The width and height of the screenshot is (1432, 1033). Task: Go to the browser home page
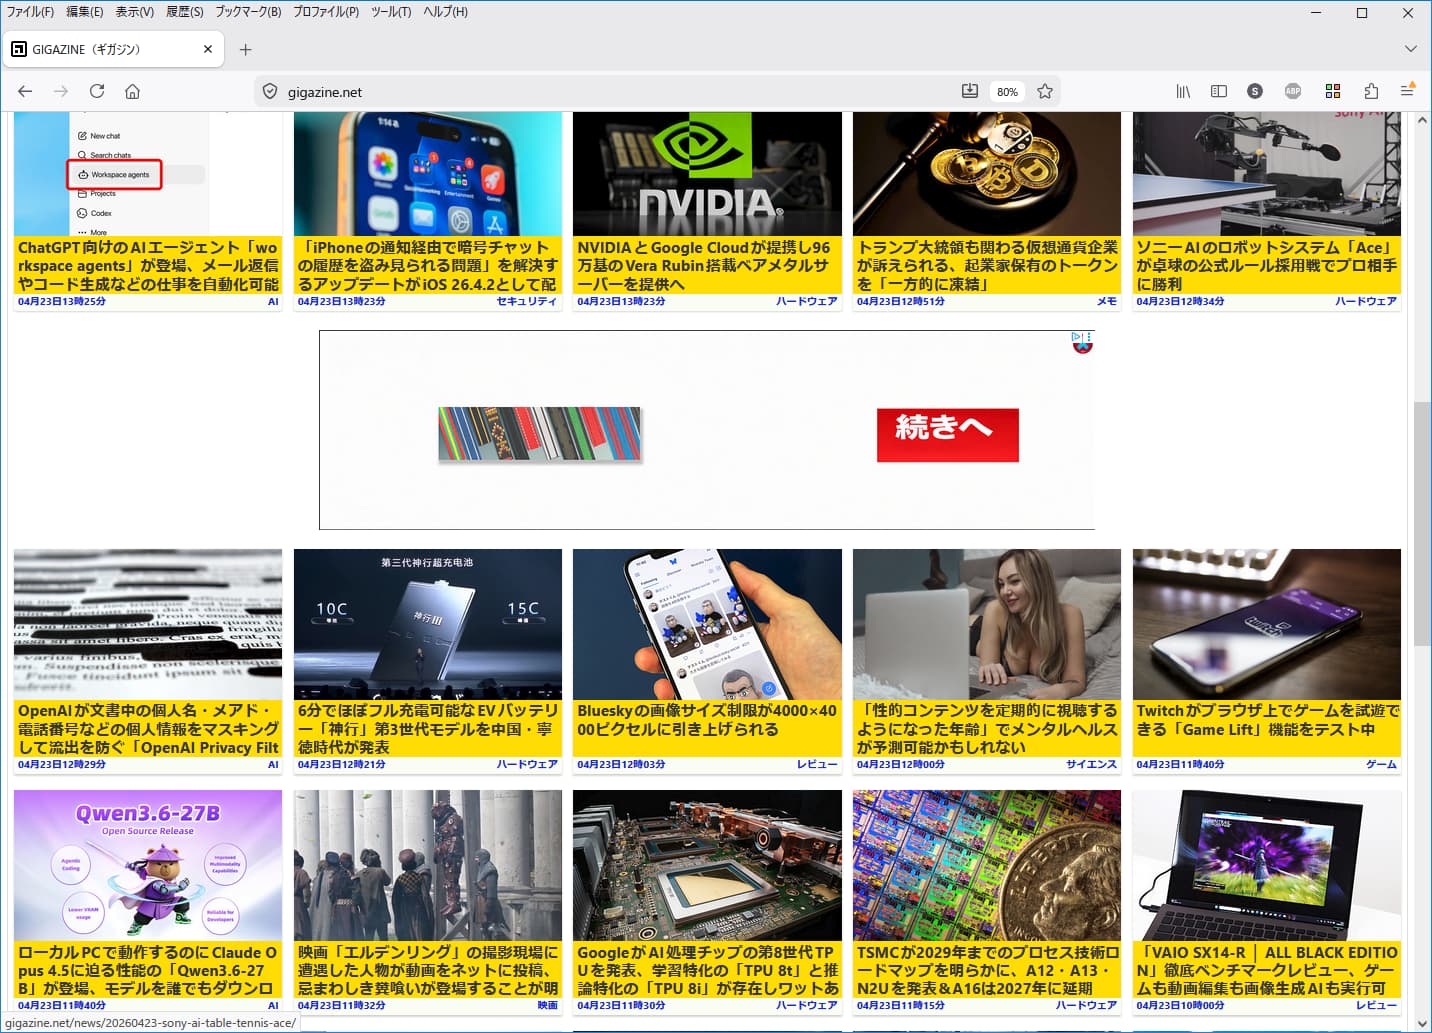132,91
